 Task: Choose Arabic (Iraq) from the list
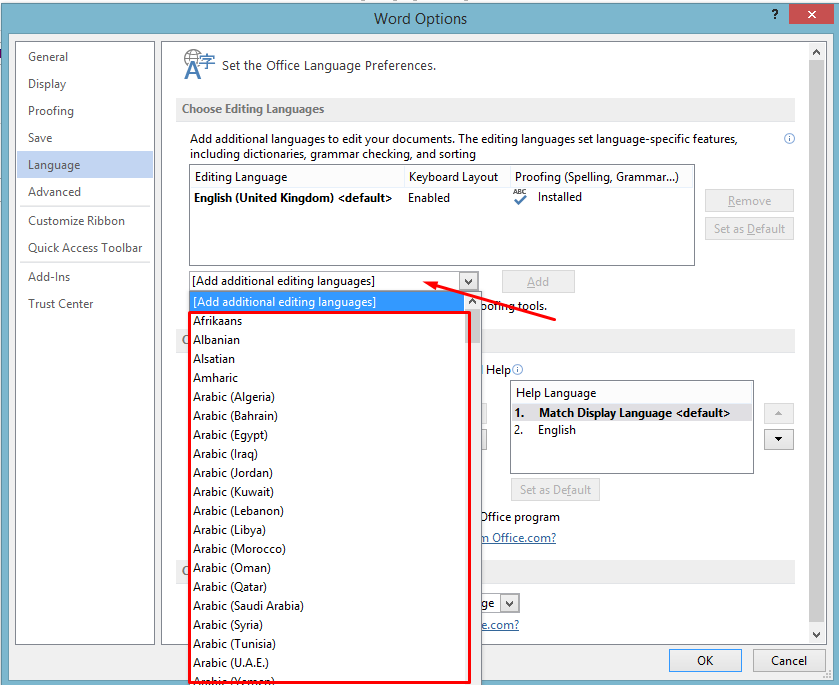point(327,454)
